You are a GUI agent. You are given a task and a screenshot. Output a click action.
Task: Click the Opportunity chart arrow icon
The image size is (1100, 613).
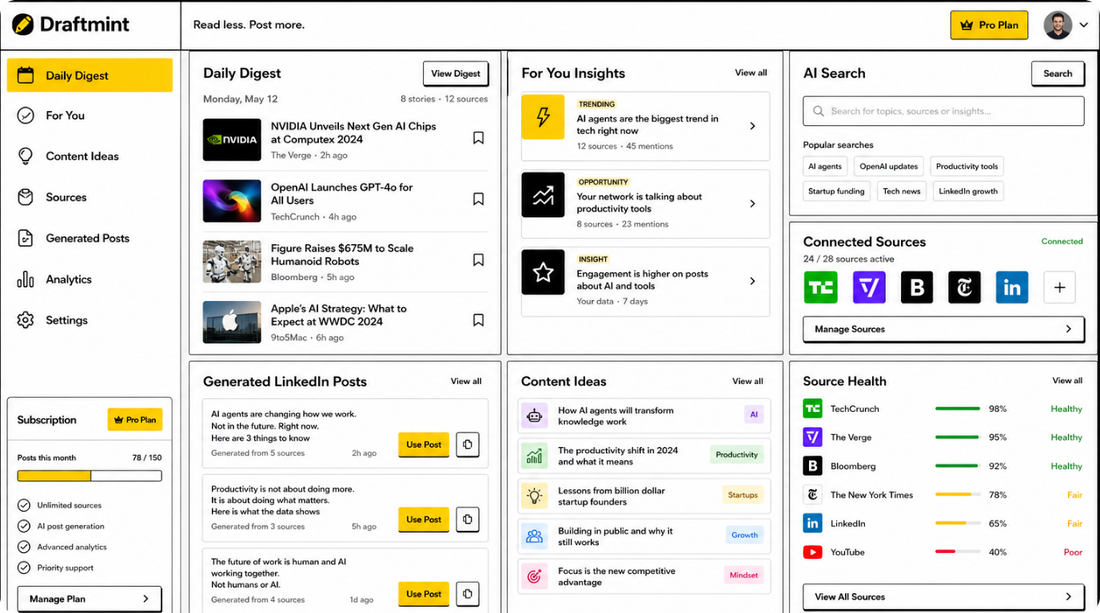pos(543,195)
